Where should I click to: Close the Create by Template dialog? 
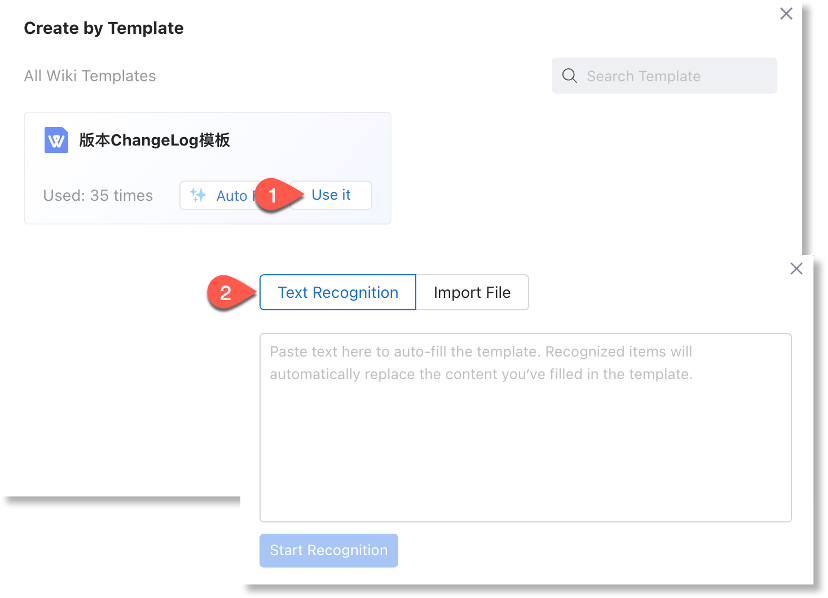point(786,14)
